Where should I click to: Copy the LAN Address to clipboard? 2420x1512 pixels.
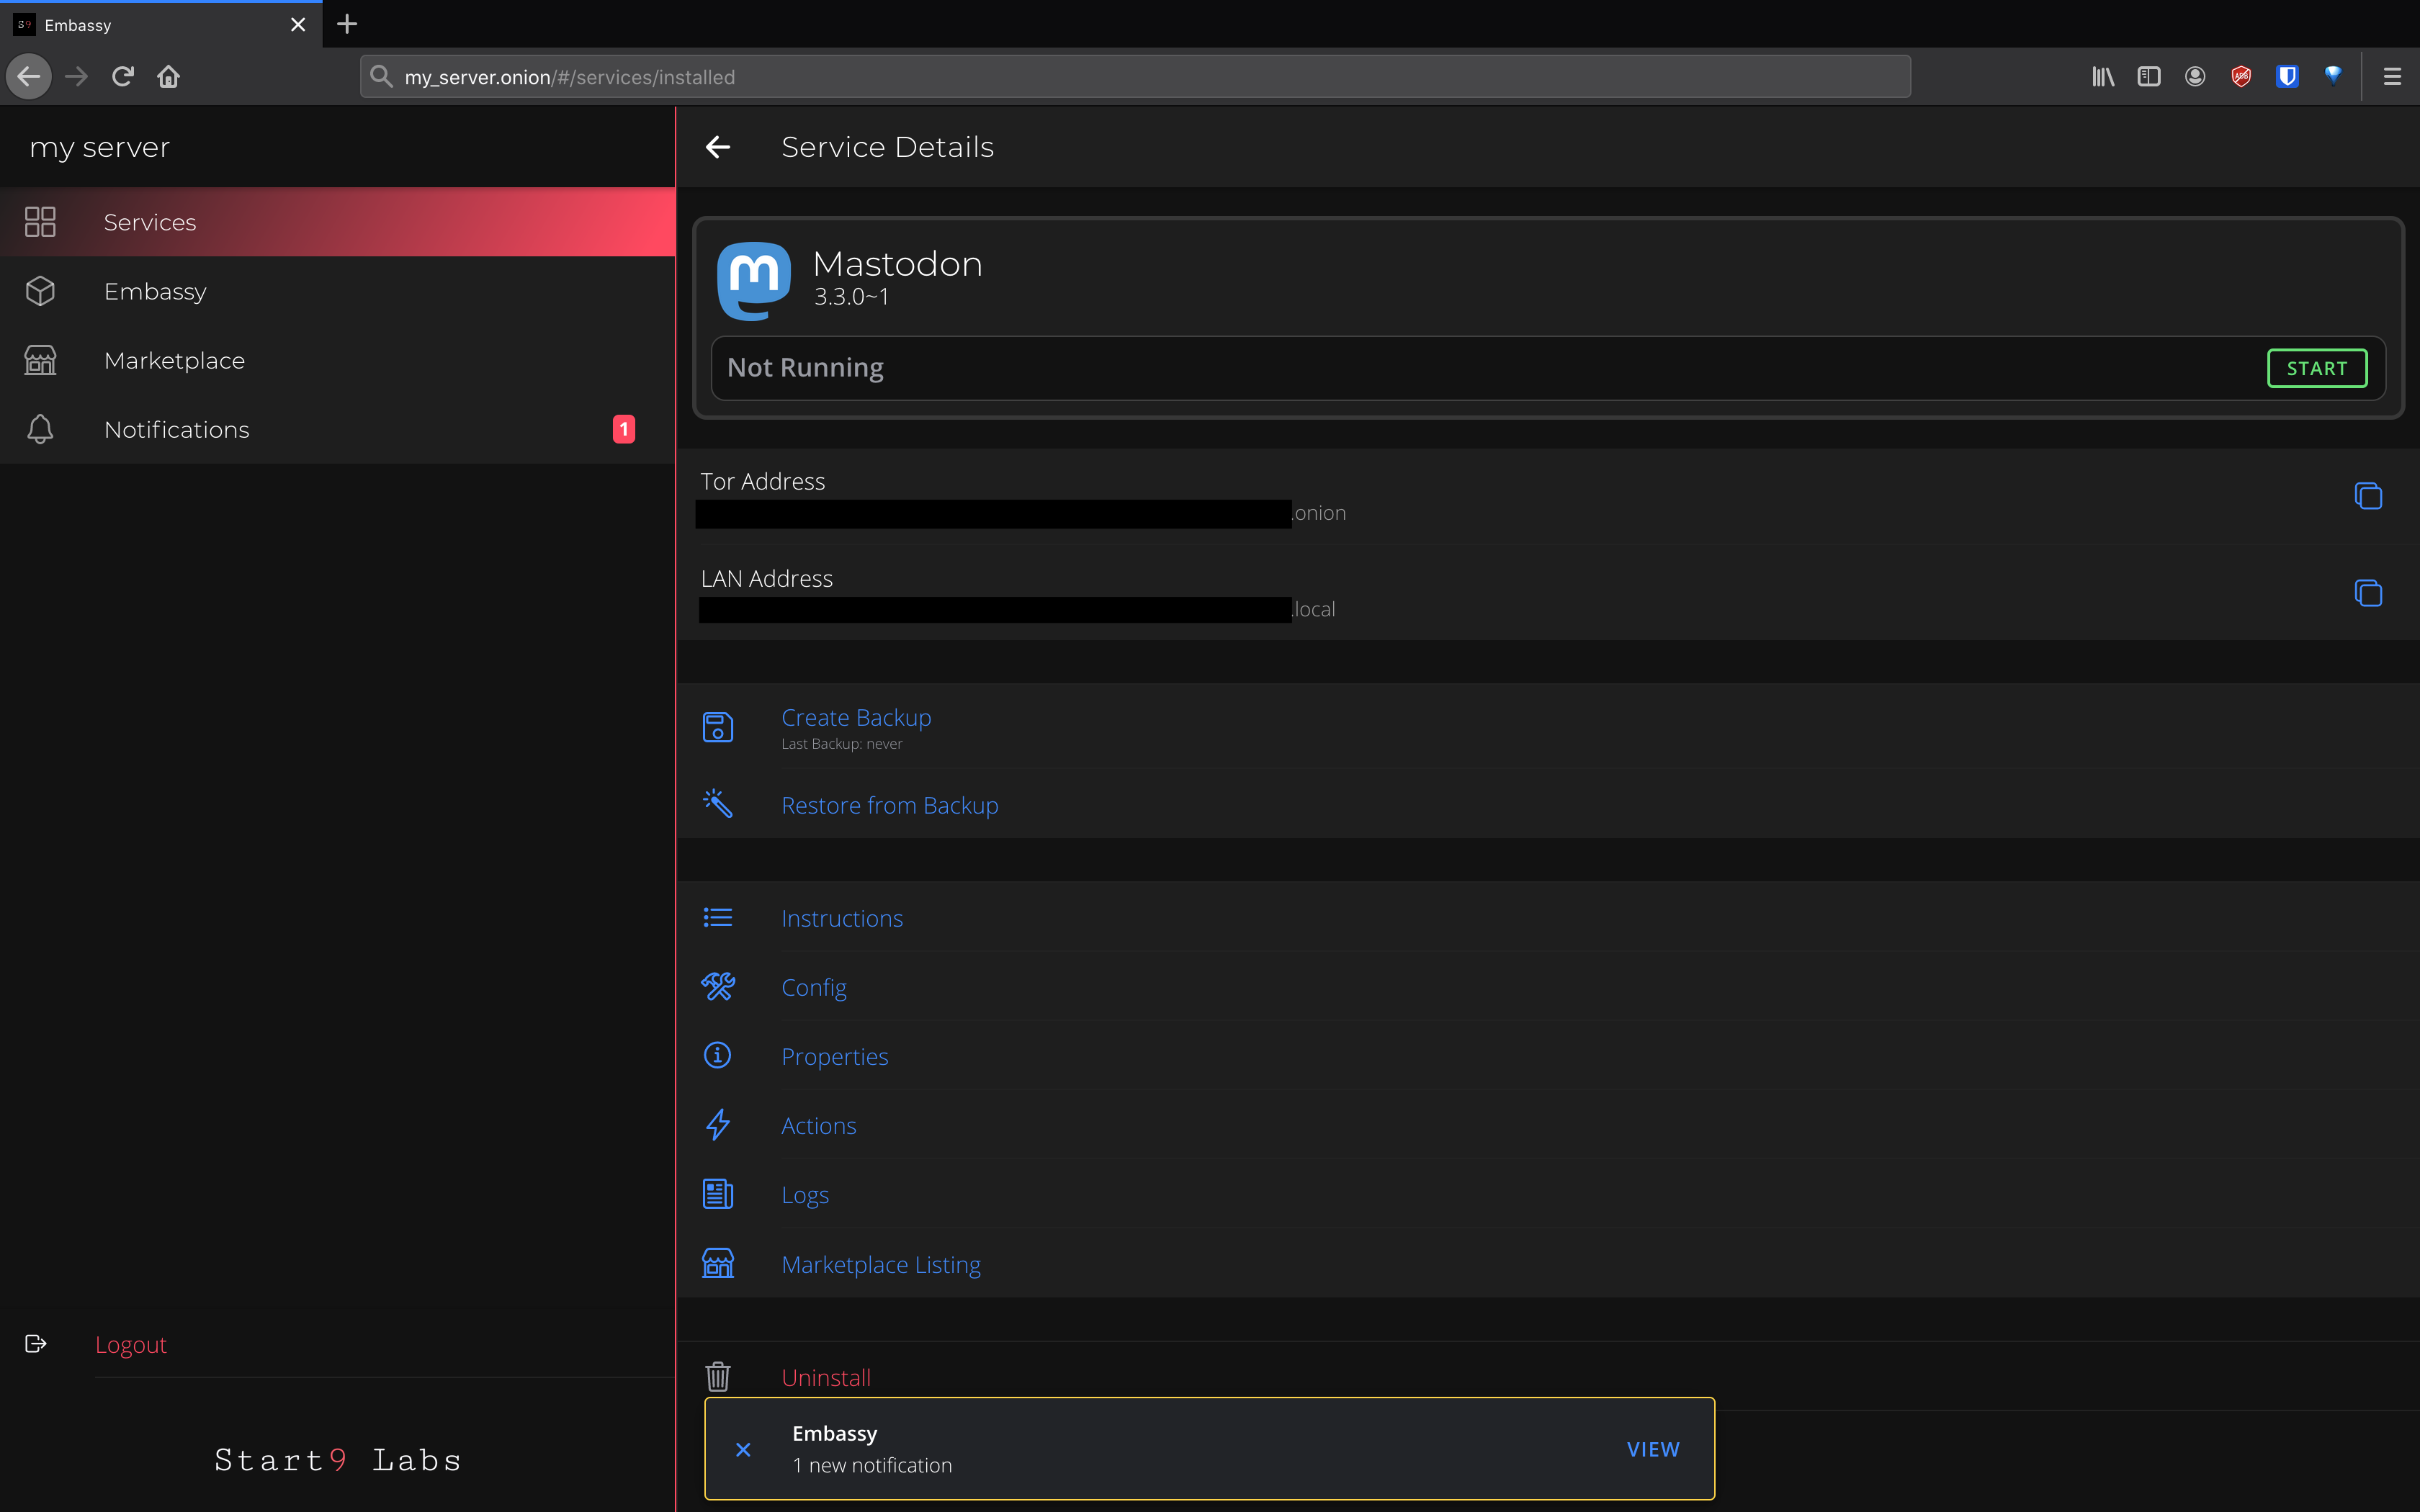pyautogui.click(x=2367, y=593)
